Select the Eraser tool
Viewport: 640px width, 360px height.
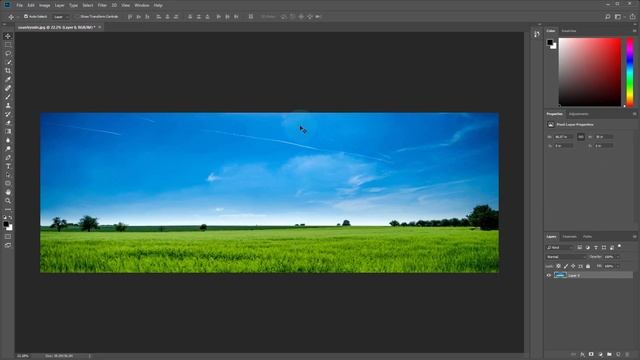click(8, 122)
